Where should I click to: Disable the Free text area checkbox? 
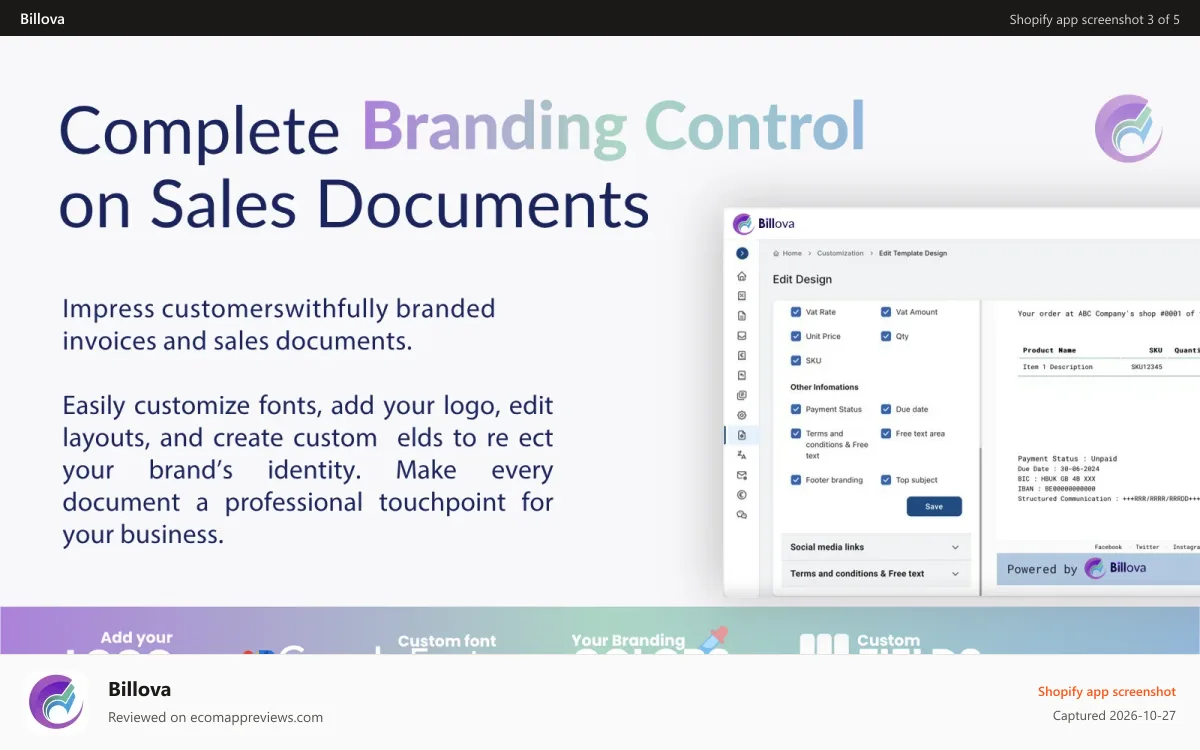(x=886, y=434)
